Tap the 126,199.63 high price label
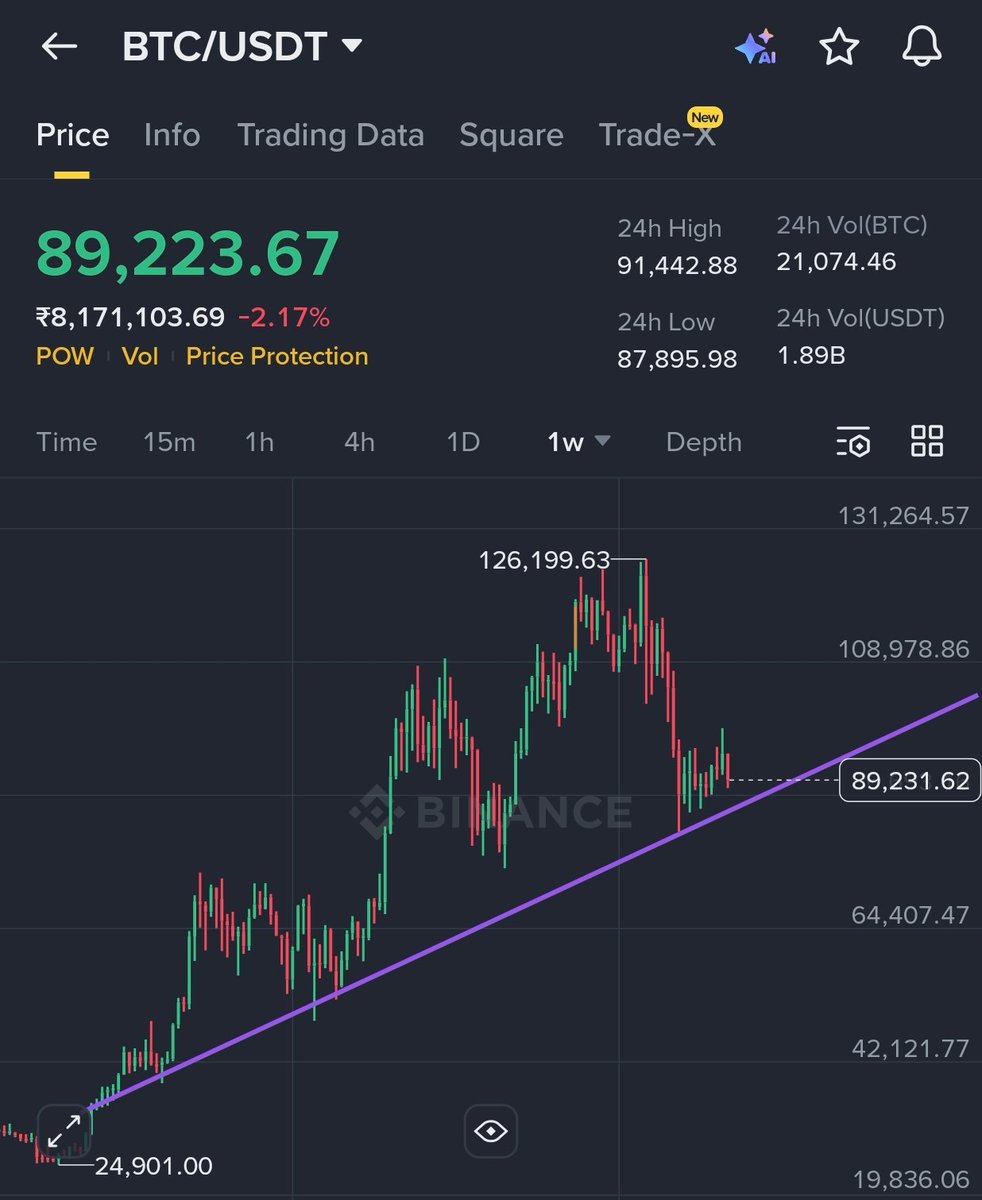The height and width of the screenshot is (1200, 982). [544, 560]
